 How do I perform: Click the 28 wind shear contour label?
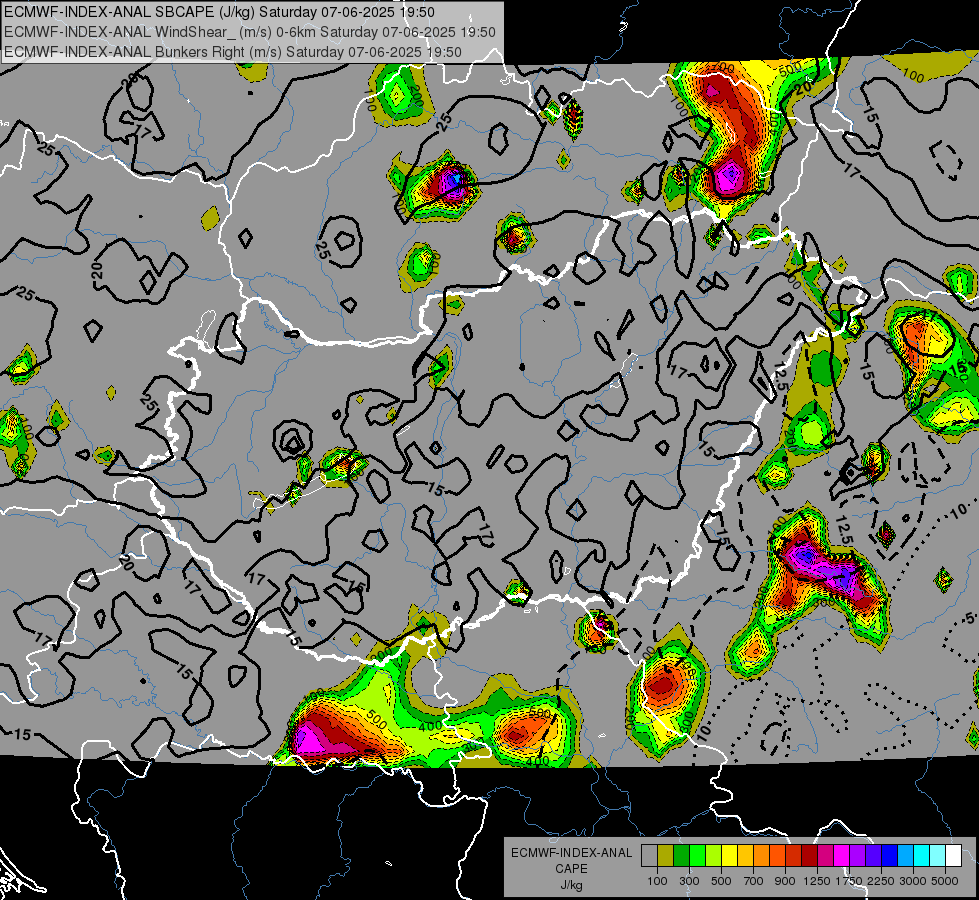(x=130, y=79)
